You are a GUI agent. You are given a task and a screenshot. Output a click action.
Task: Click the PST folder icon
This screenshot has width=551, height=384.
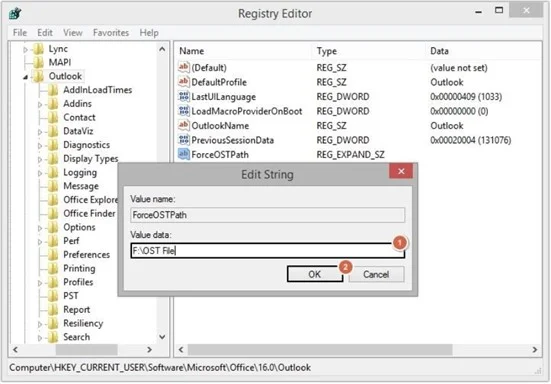click(53, 296)
